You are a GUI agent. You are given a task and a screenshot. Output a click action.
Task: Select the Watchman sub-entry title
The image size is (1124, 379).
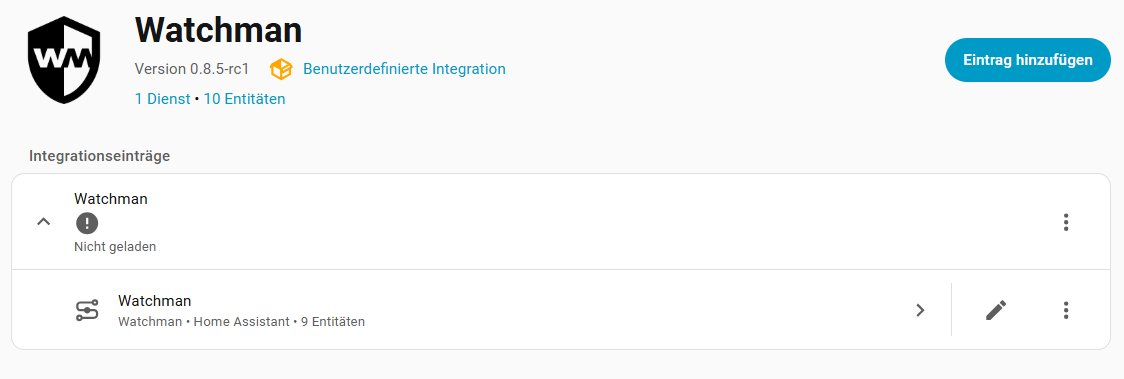(155, 300)
